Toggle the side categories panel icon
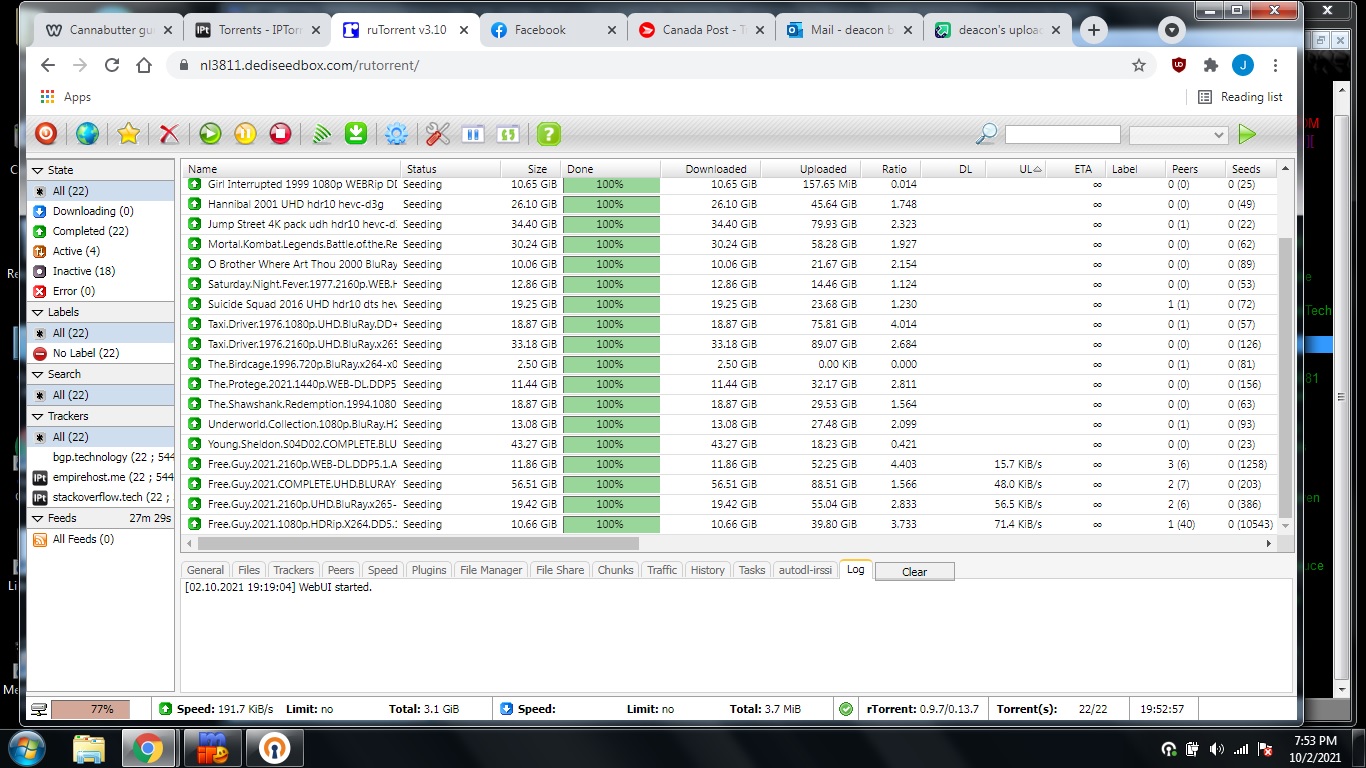Image resolution: width=1366 pixels, height=768 pixels. point(472,133)
